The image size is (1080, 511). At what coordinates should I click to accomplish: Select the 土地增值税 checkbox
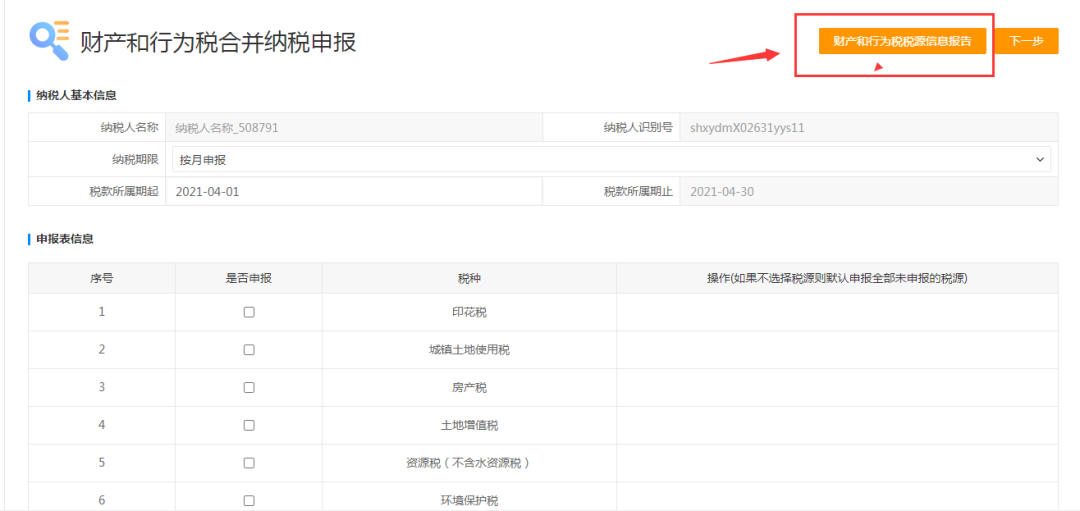point(249,425)
